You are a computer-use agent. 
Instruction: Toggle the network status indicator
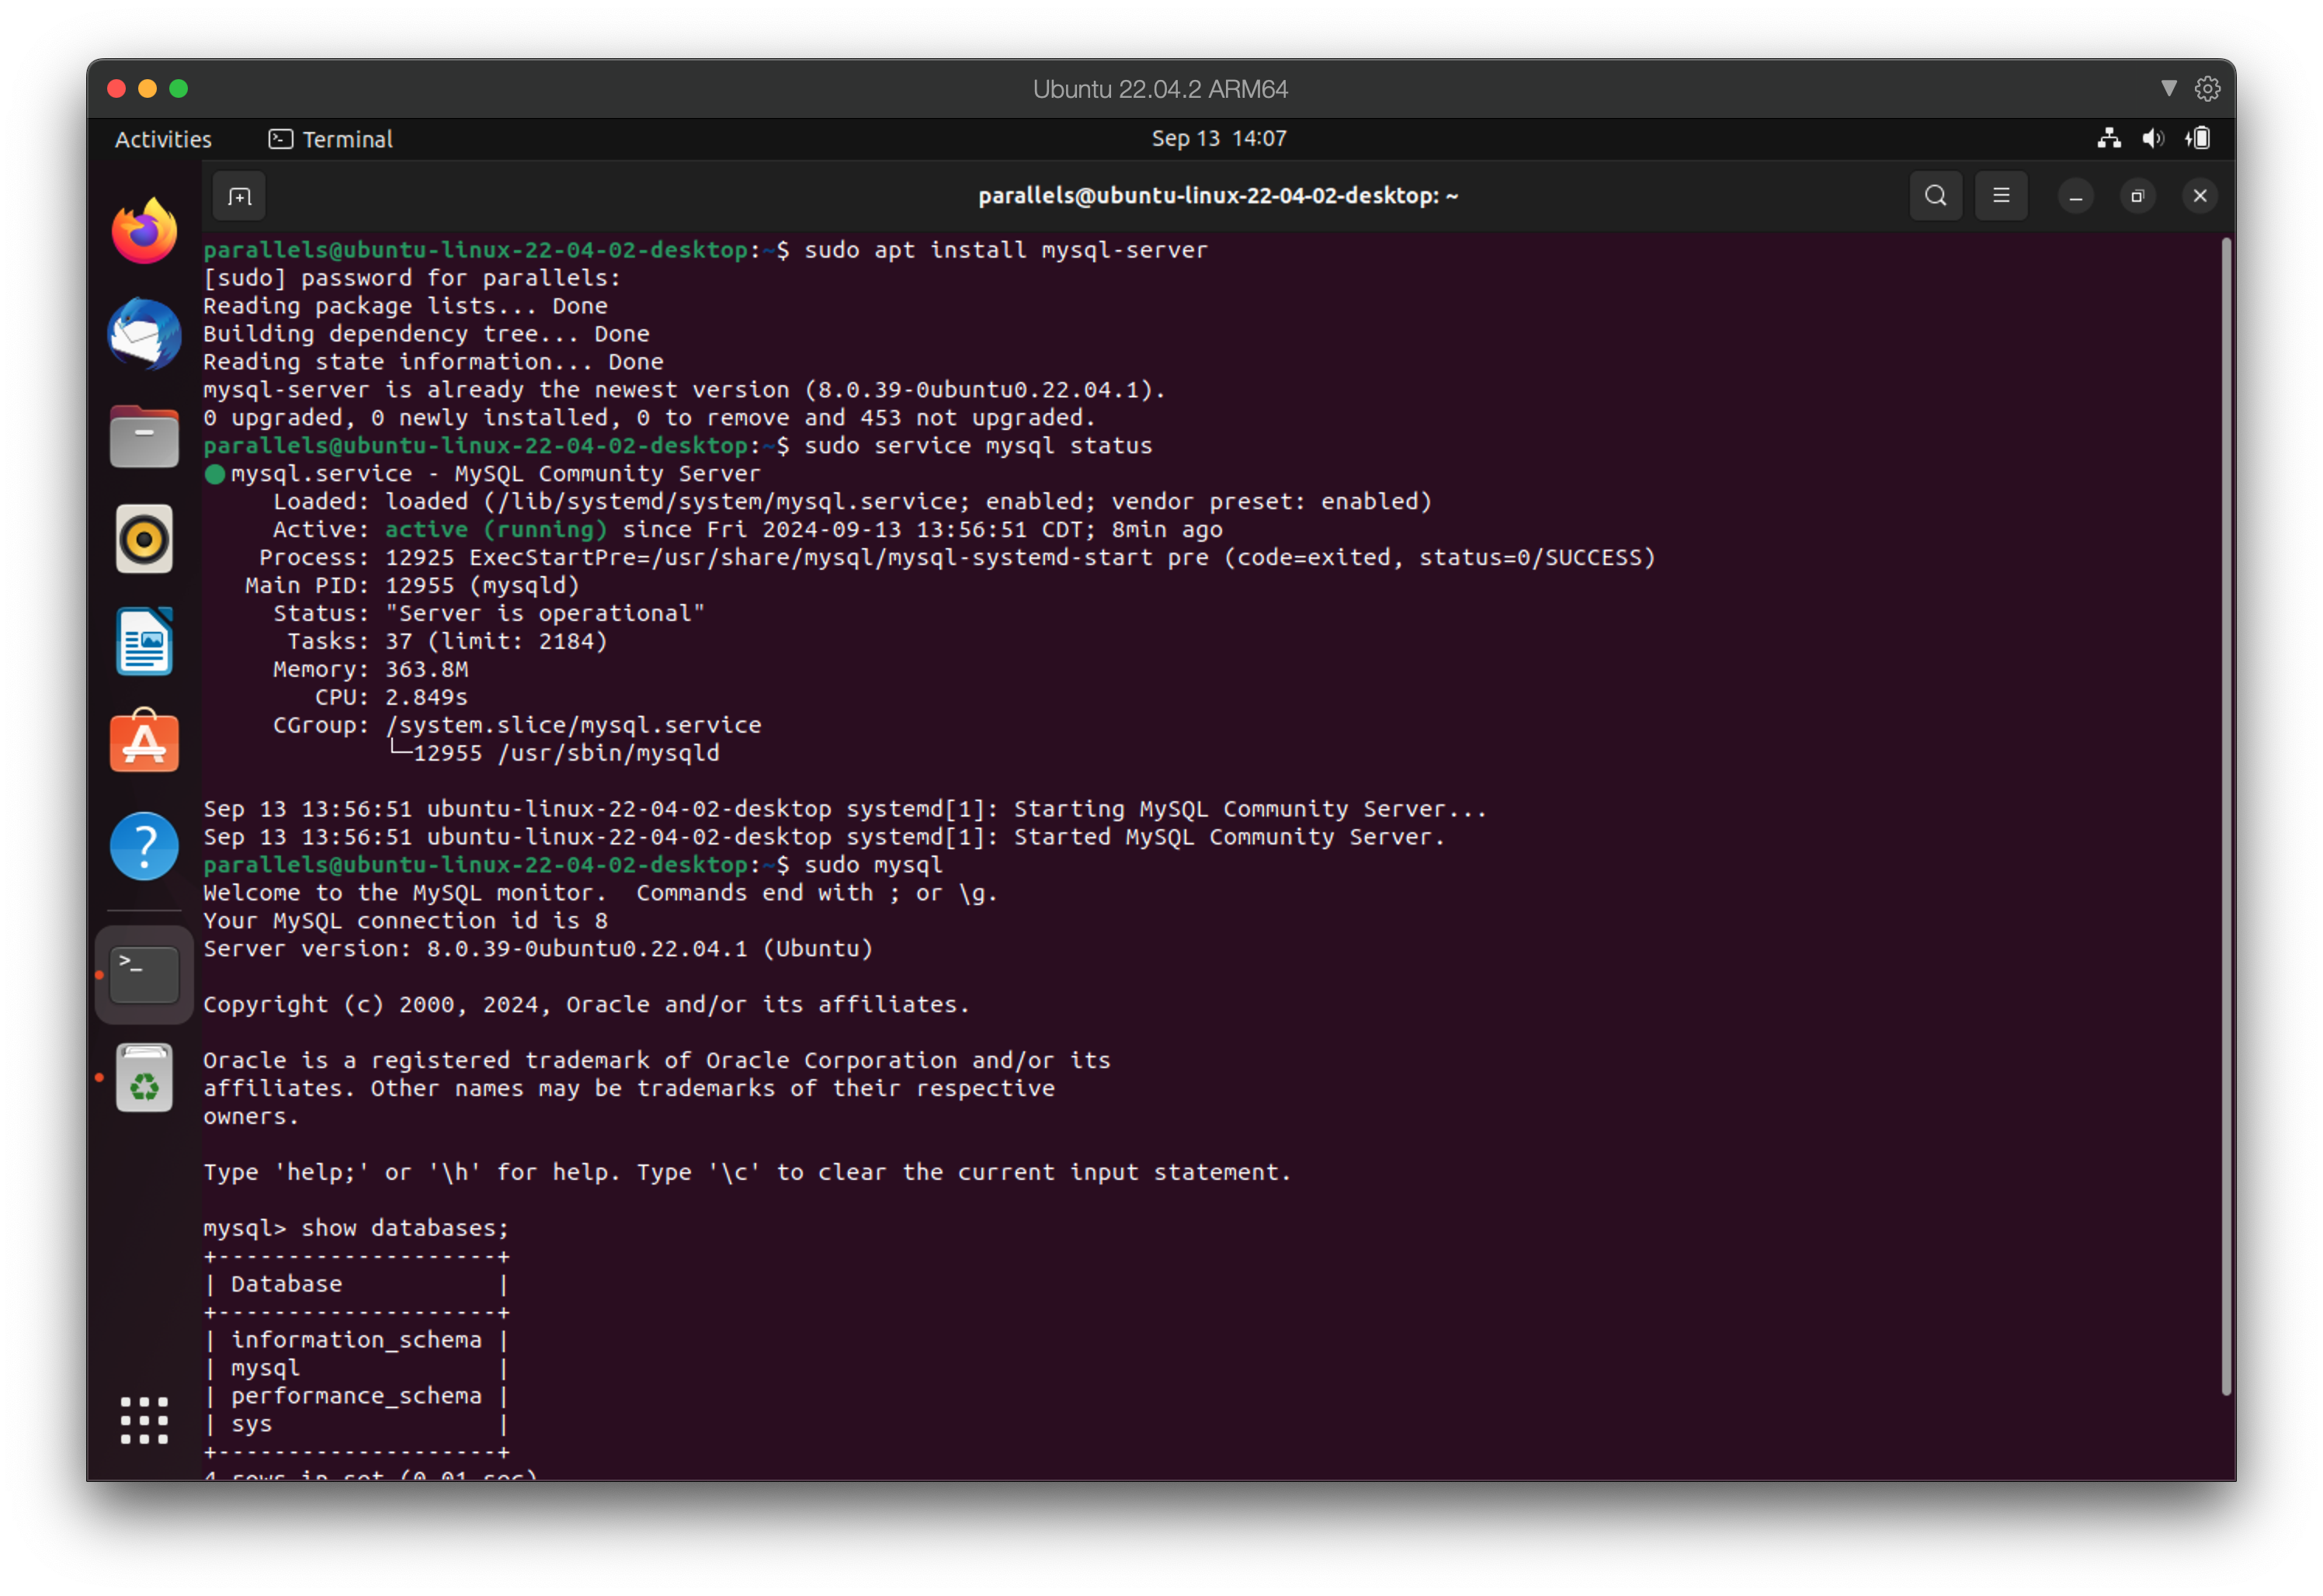click(2110, 138)
